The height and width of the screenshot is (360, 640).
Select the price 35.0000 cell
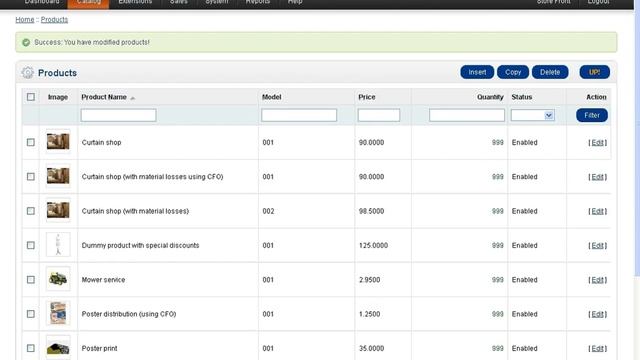(x=371, y=348)
